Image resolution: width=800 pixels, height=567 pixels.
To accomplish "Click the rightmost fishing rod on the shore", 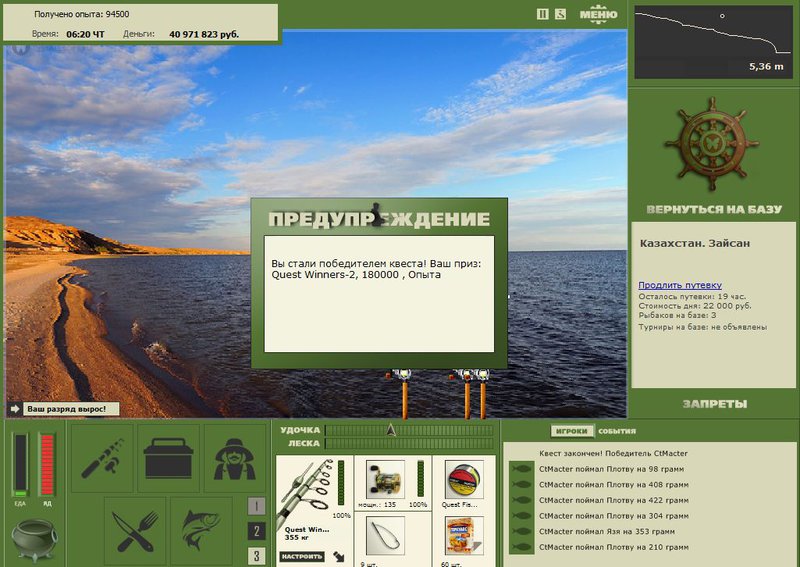I will (482, 394).
